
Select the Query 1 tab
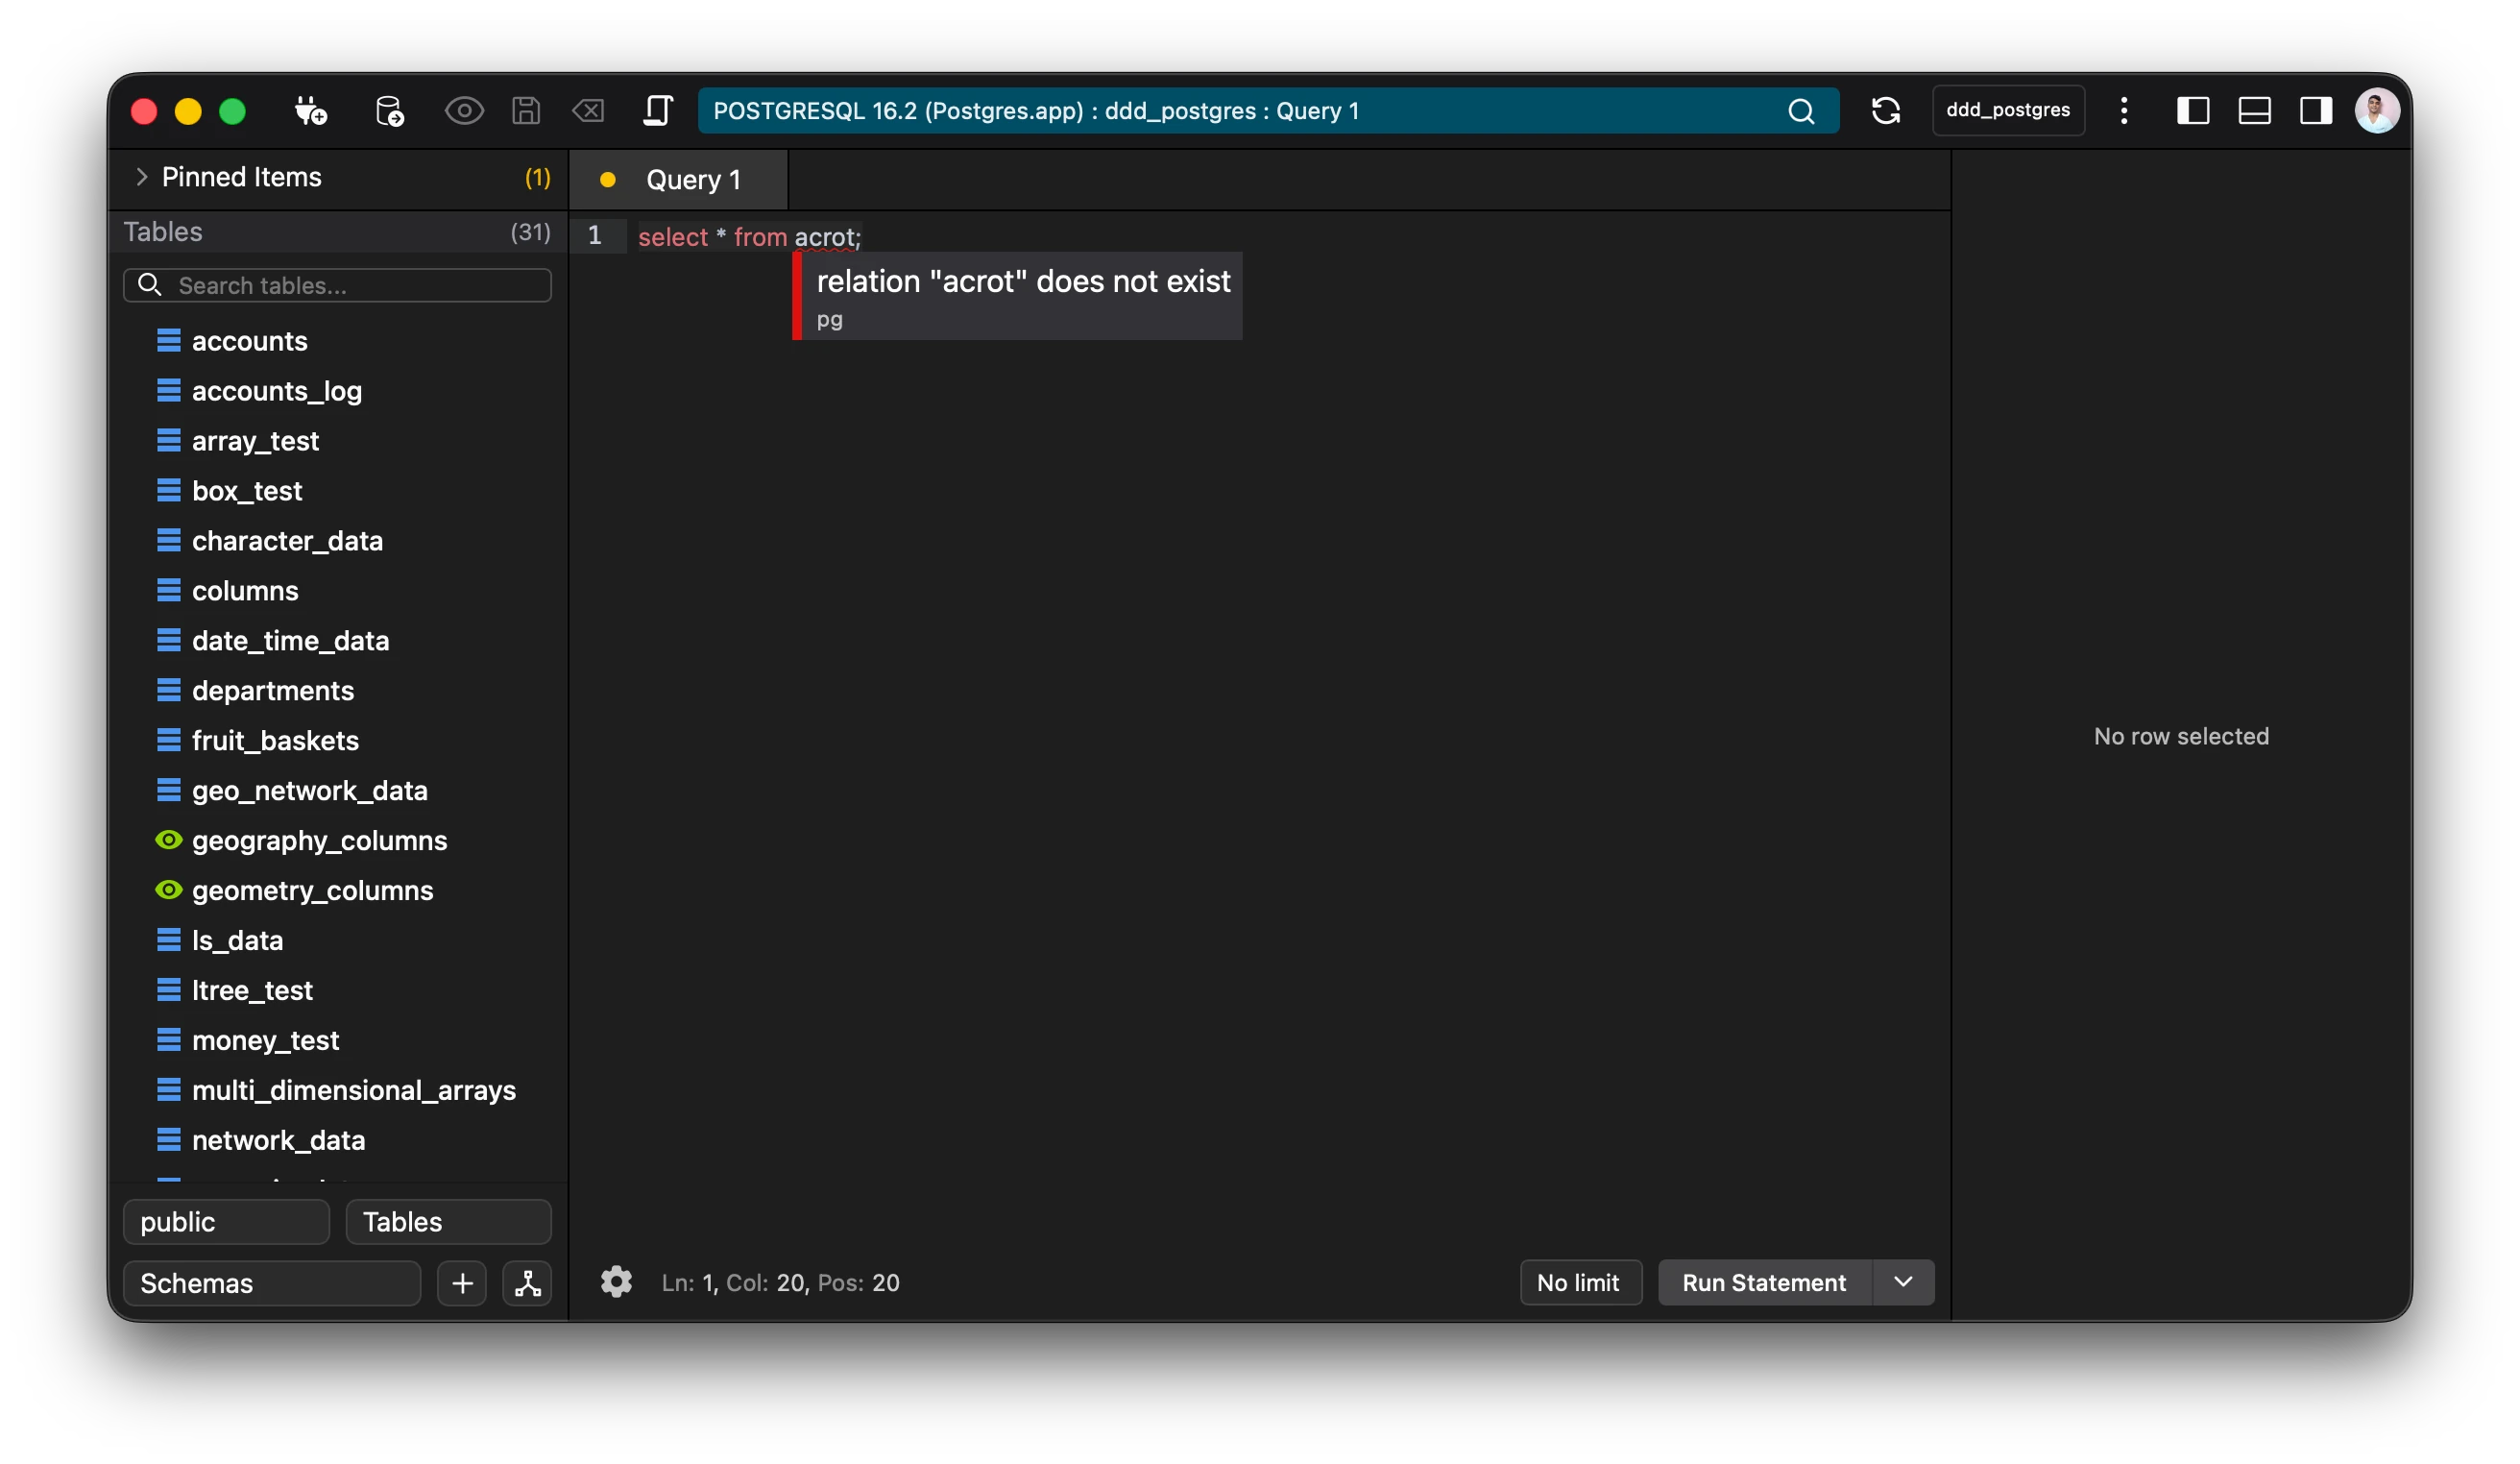(x=692, y=181)
